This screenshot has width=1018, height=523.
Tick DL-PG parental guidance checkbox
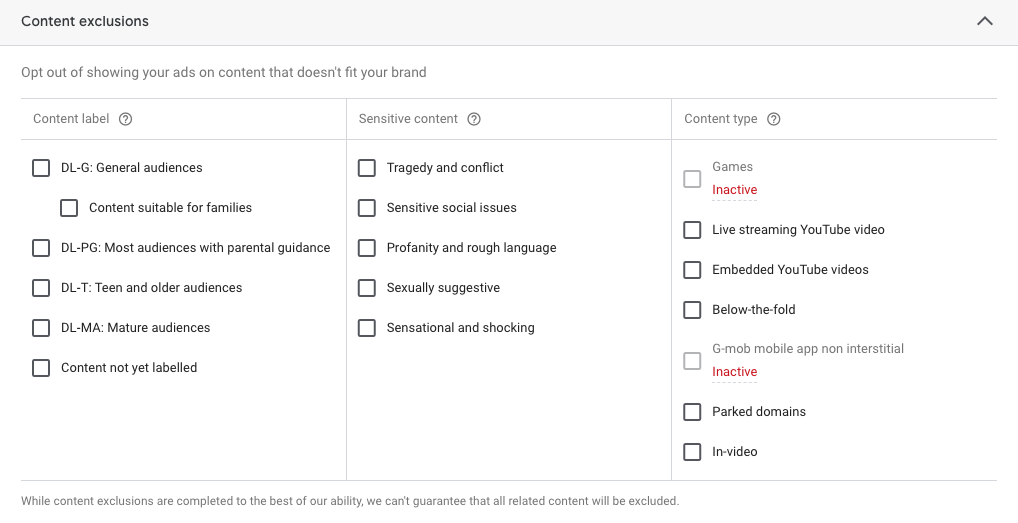(41, 248)
